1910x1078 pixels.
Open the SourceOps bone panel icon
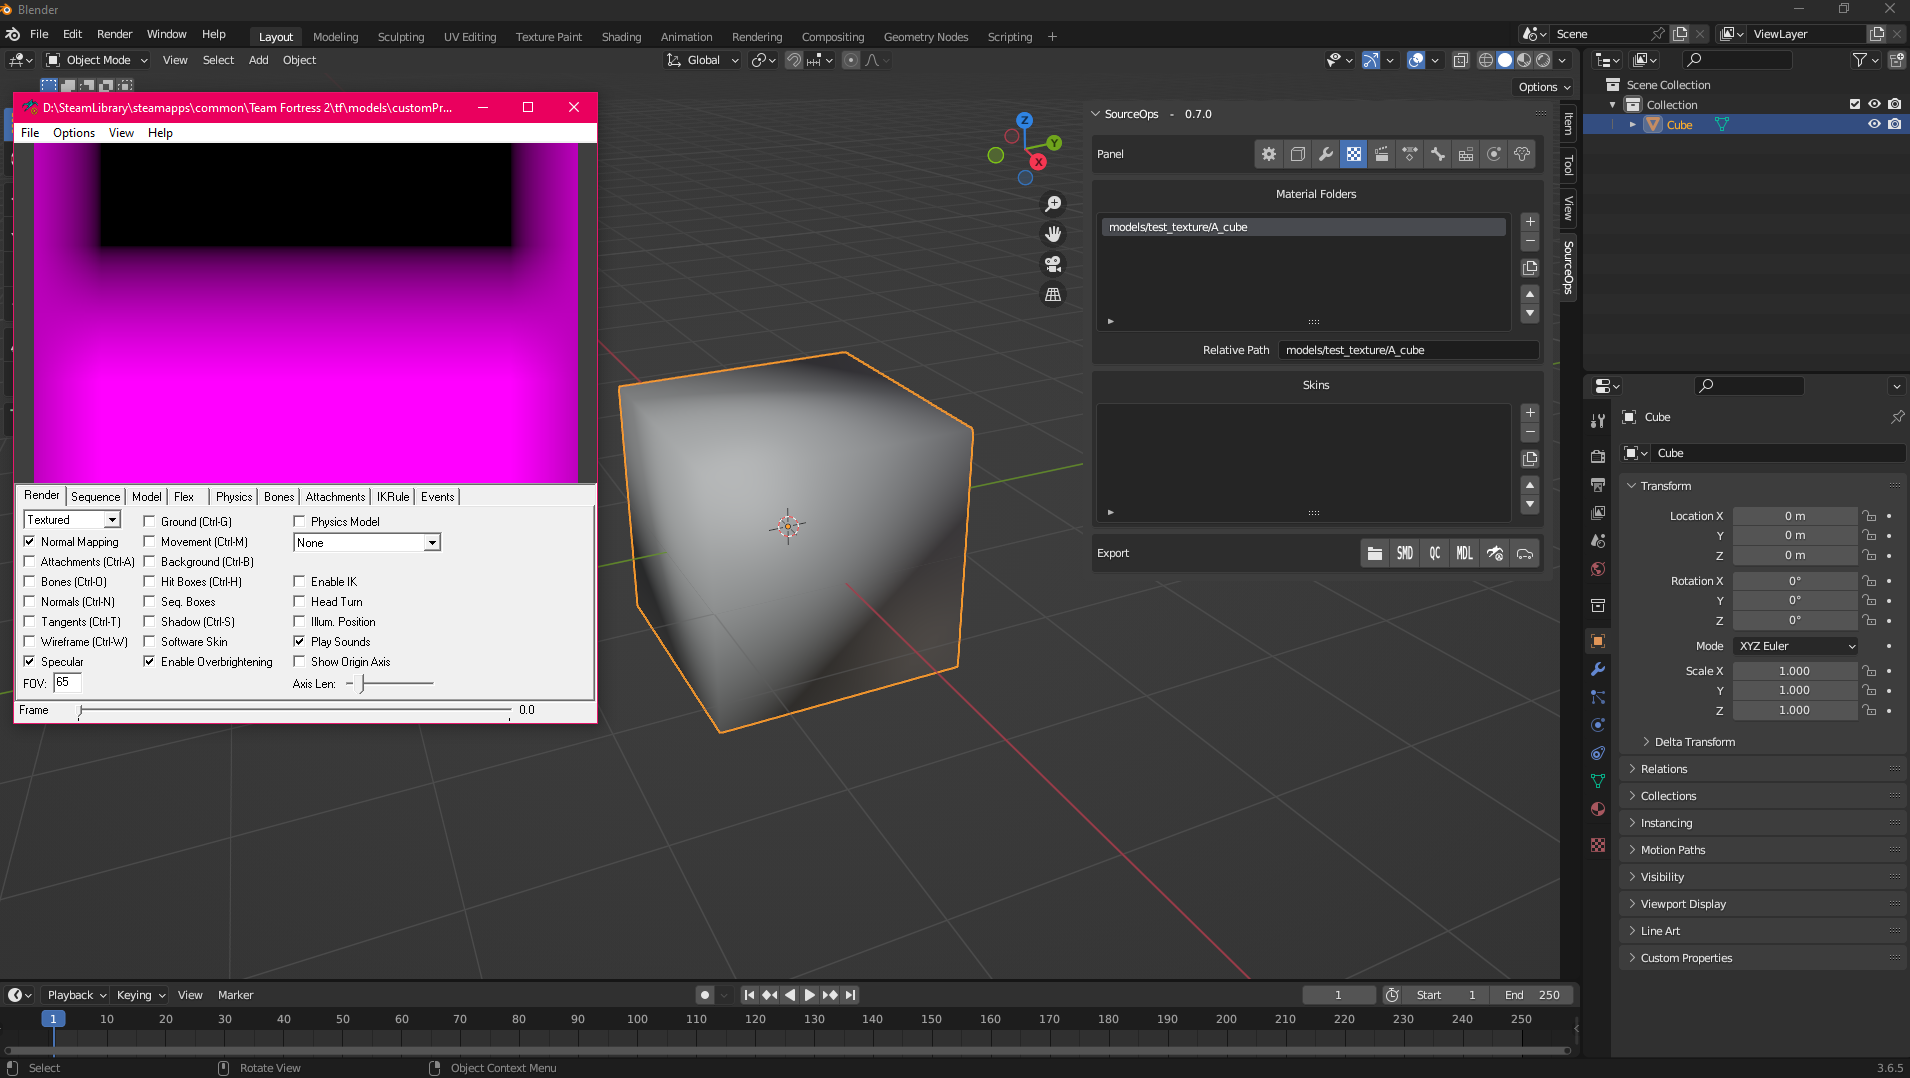click(1437, 154)
